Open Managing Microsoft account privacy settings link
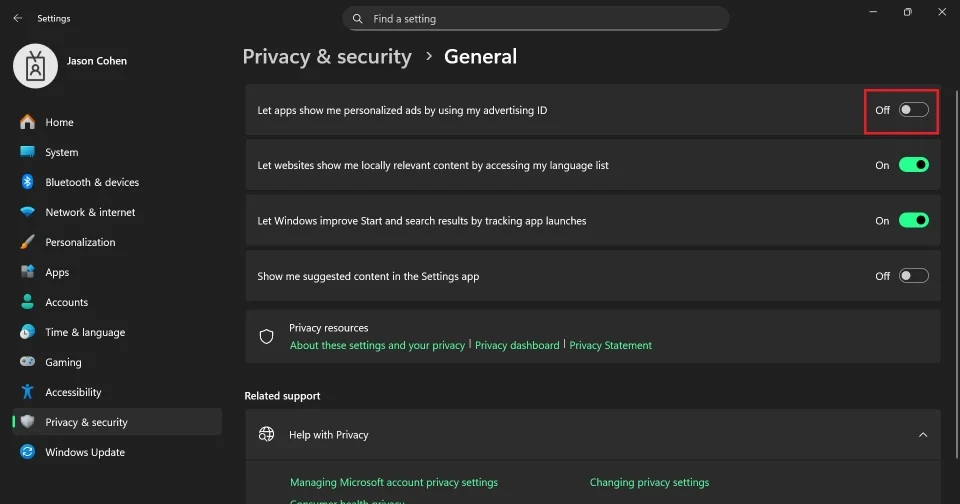Screen dimensions: 960x504 click(x=393, y=482)
